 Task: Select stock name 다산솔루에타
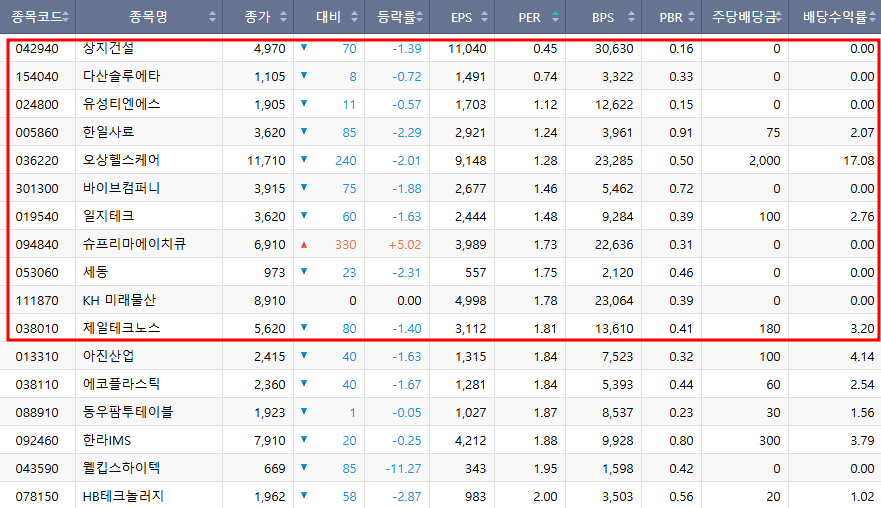coord(121,76)
